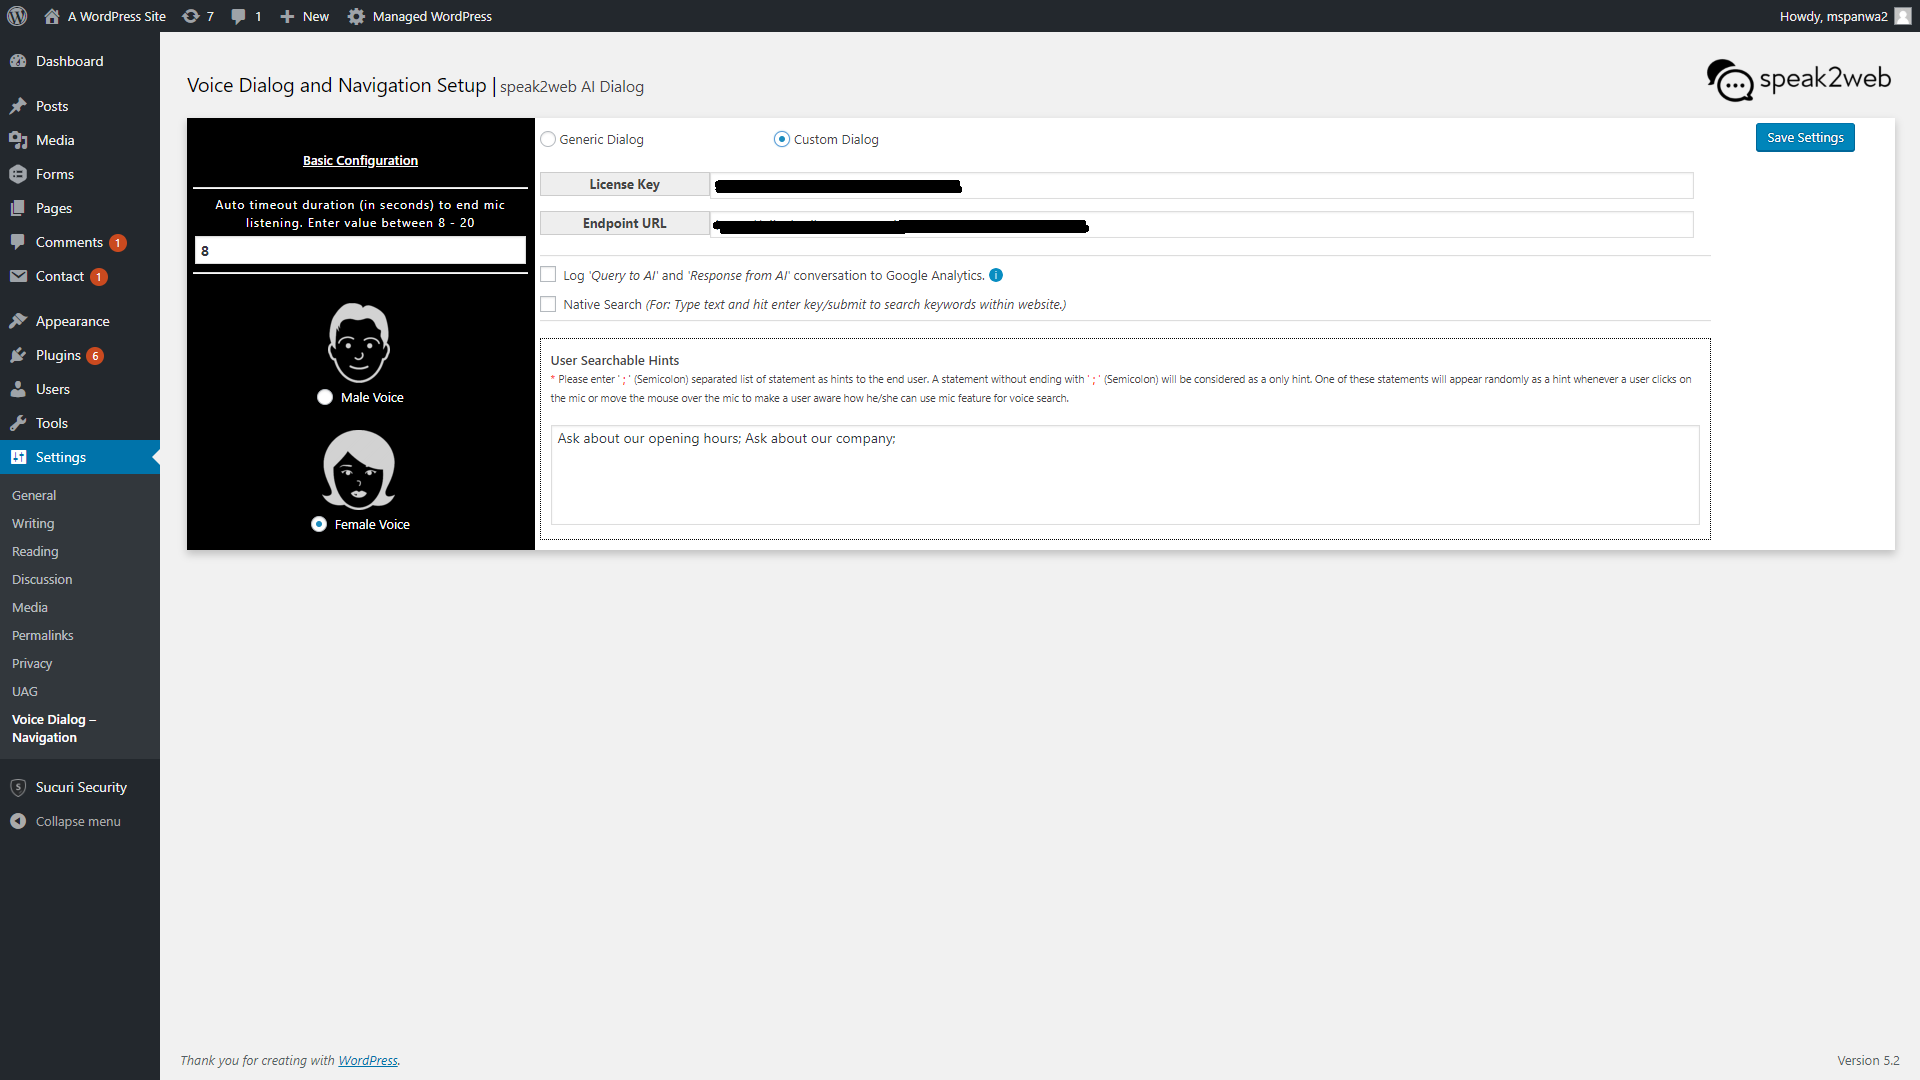Click the female voice face avatar
The width and height of the screenshot is (1920, 1080).
point(359,469)
